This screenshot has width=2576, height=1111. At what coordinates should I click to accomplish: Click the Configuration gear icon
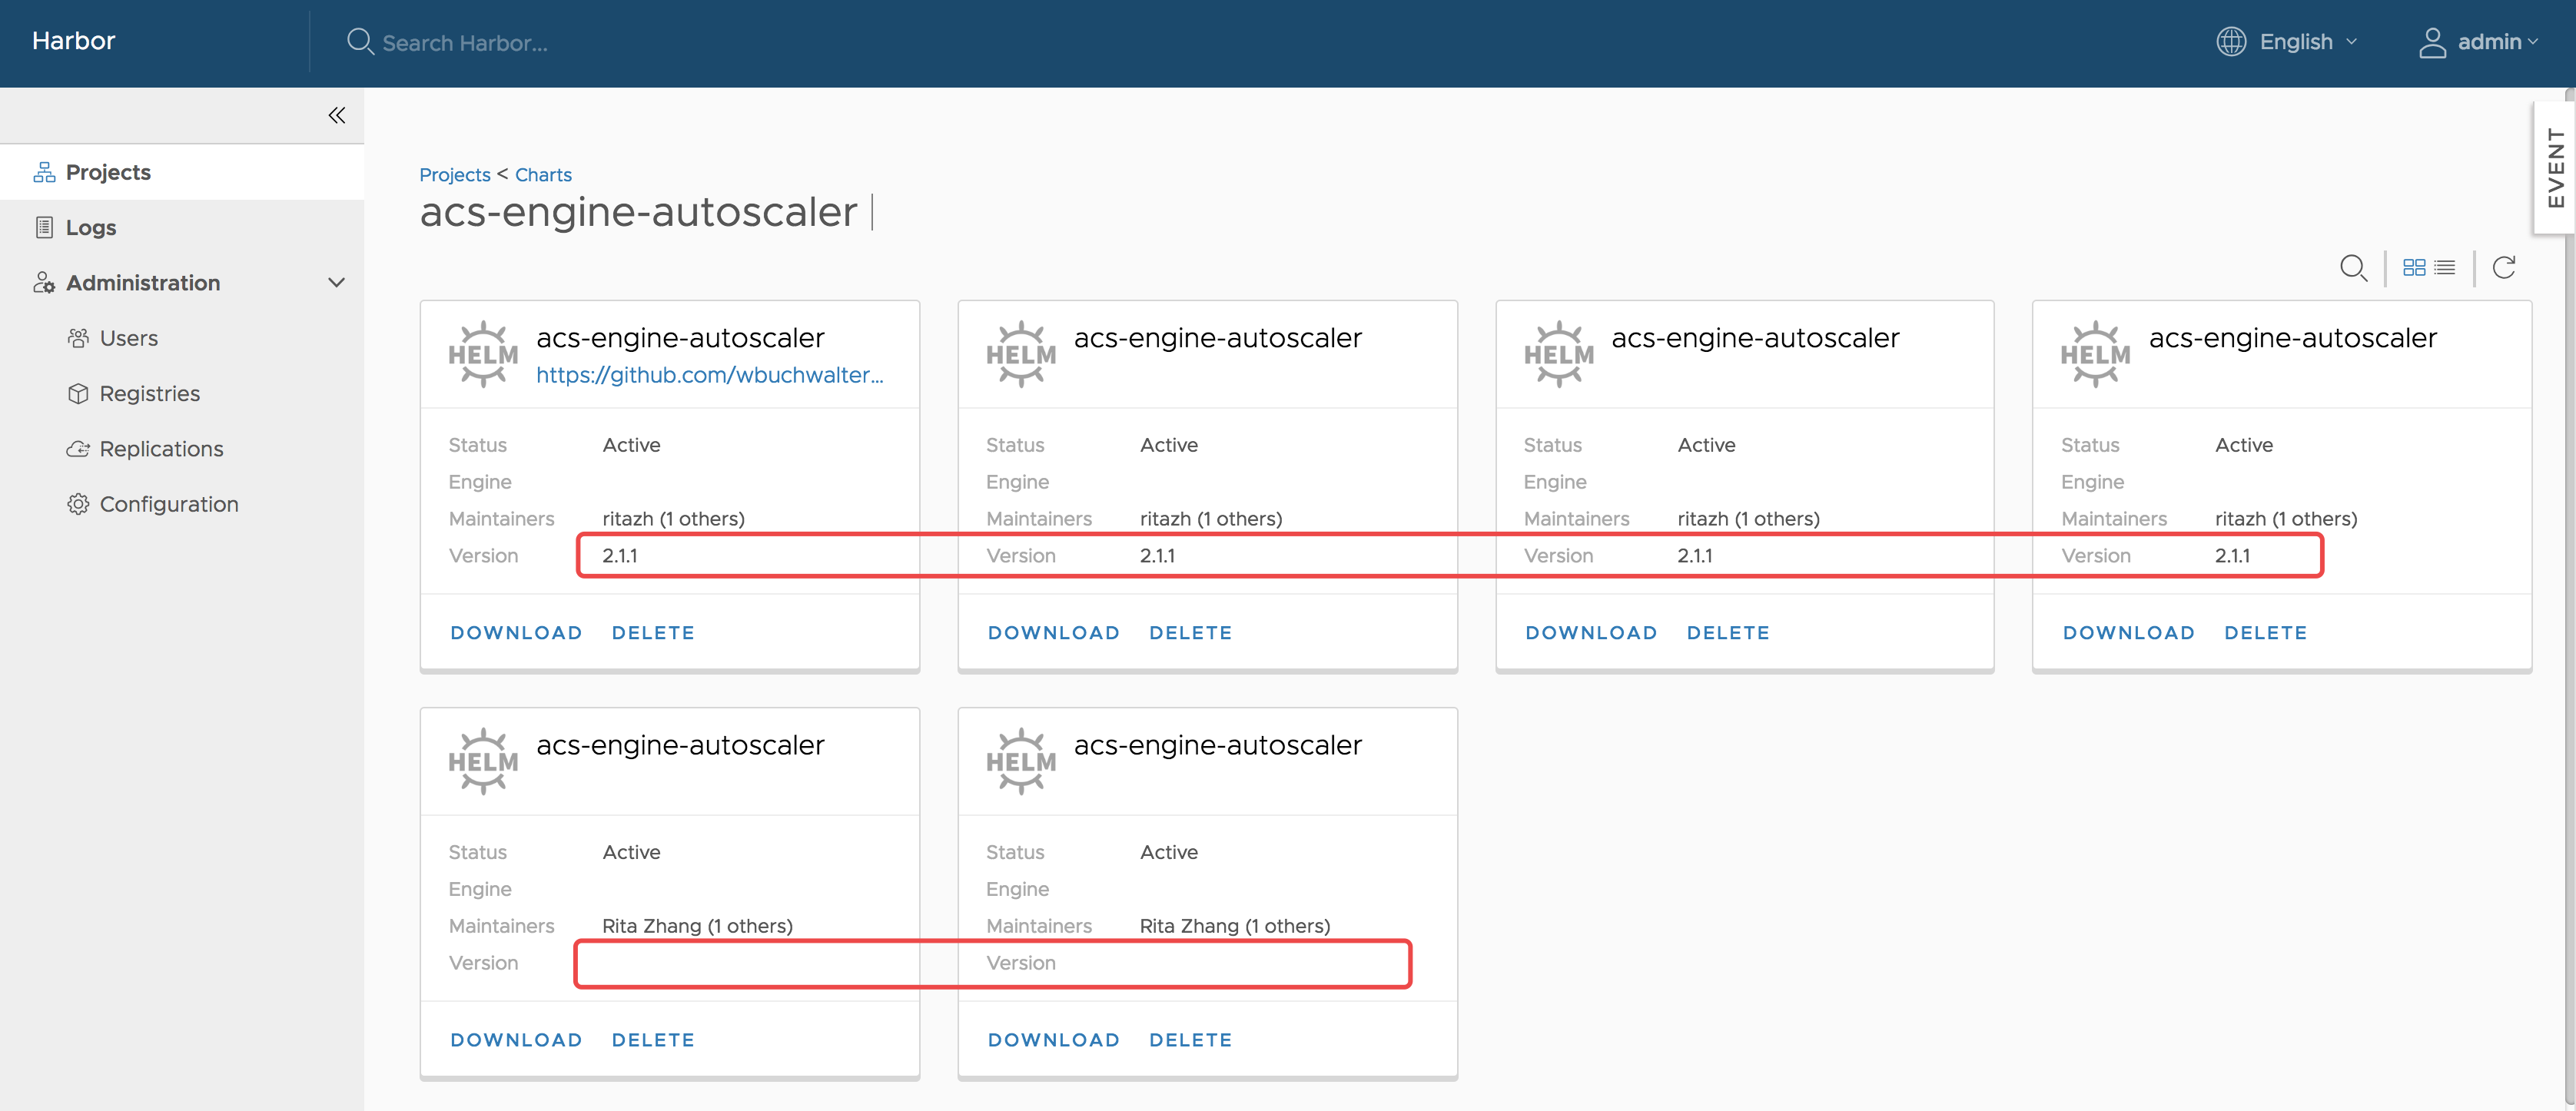coord(78,504)
